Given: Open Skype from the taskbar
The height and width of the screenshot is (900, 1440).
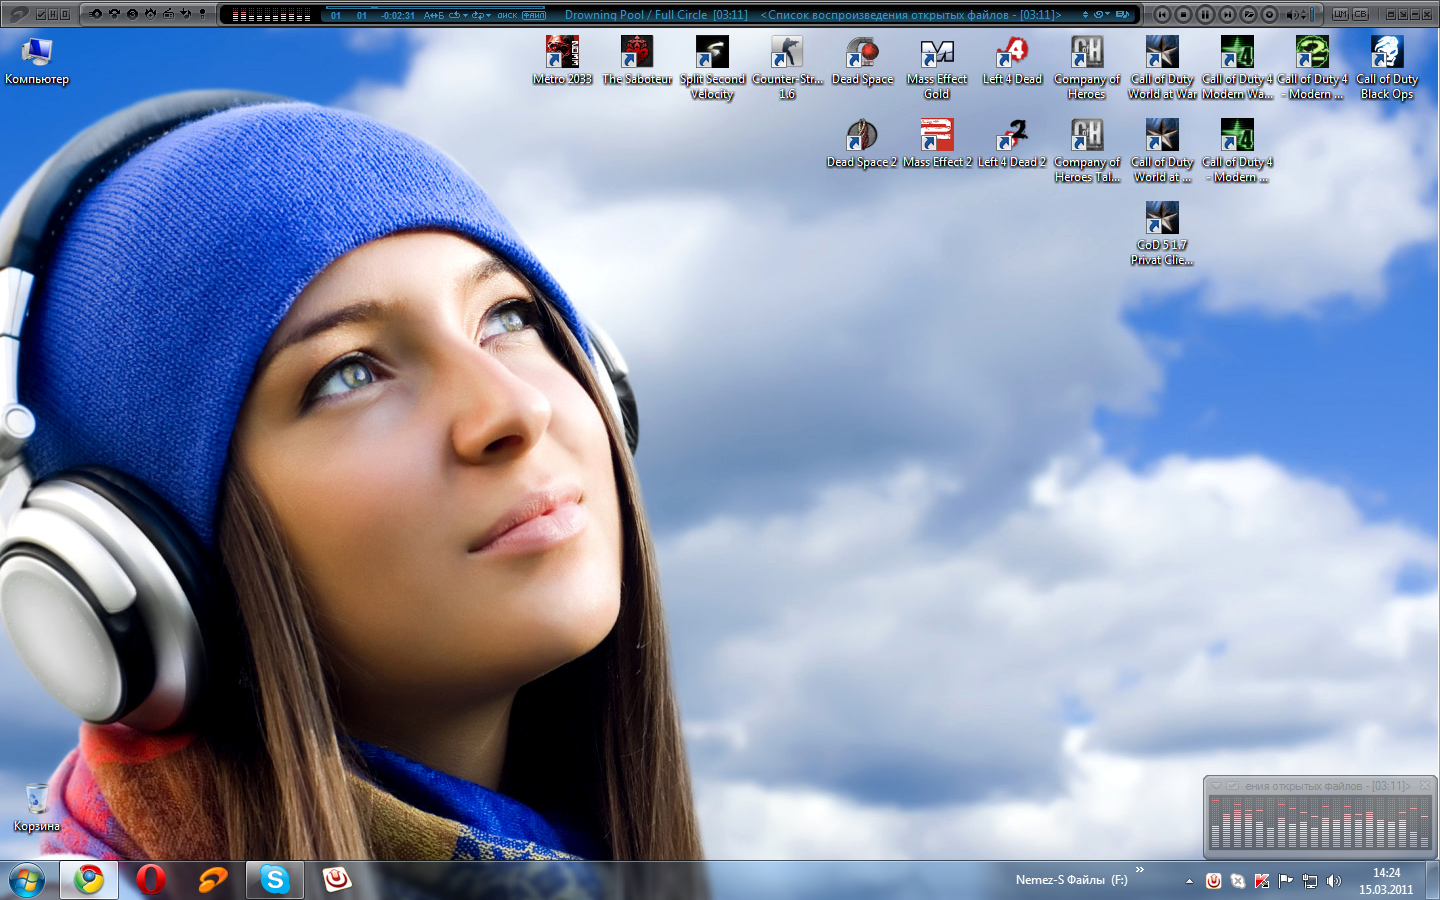Looking at the screenshot, I should (274, 879).
